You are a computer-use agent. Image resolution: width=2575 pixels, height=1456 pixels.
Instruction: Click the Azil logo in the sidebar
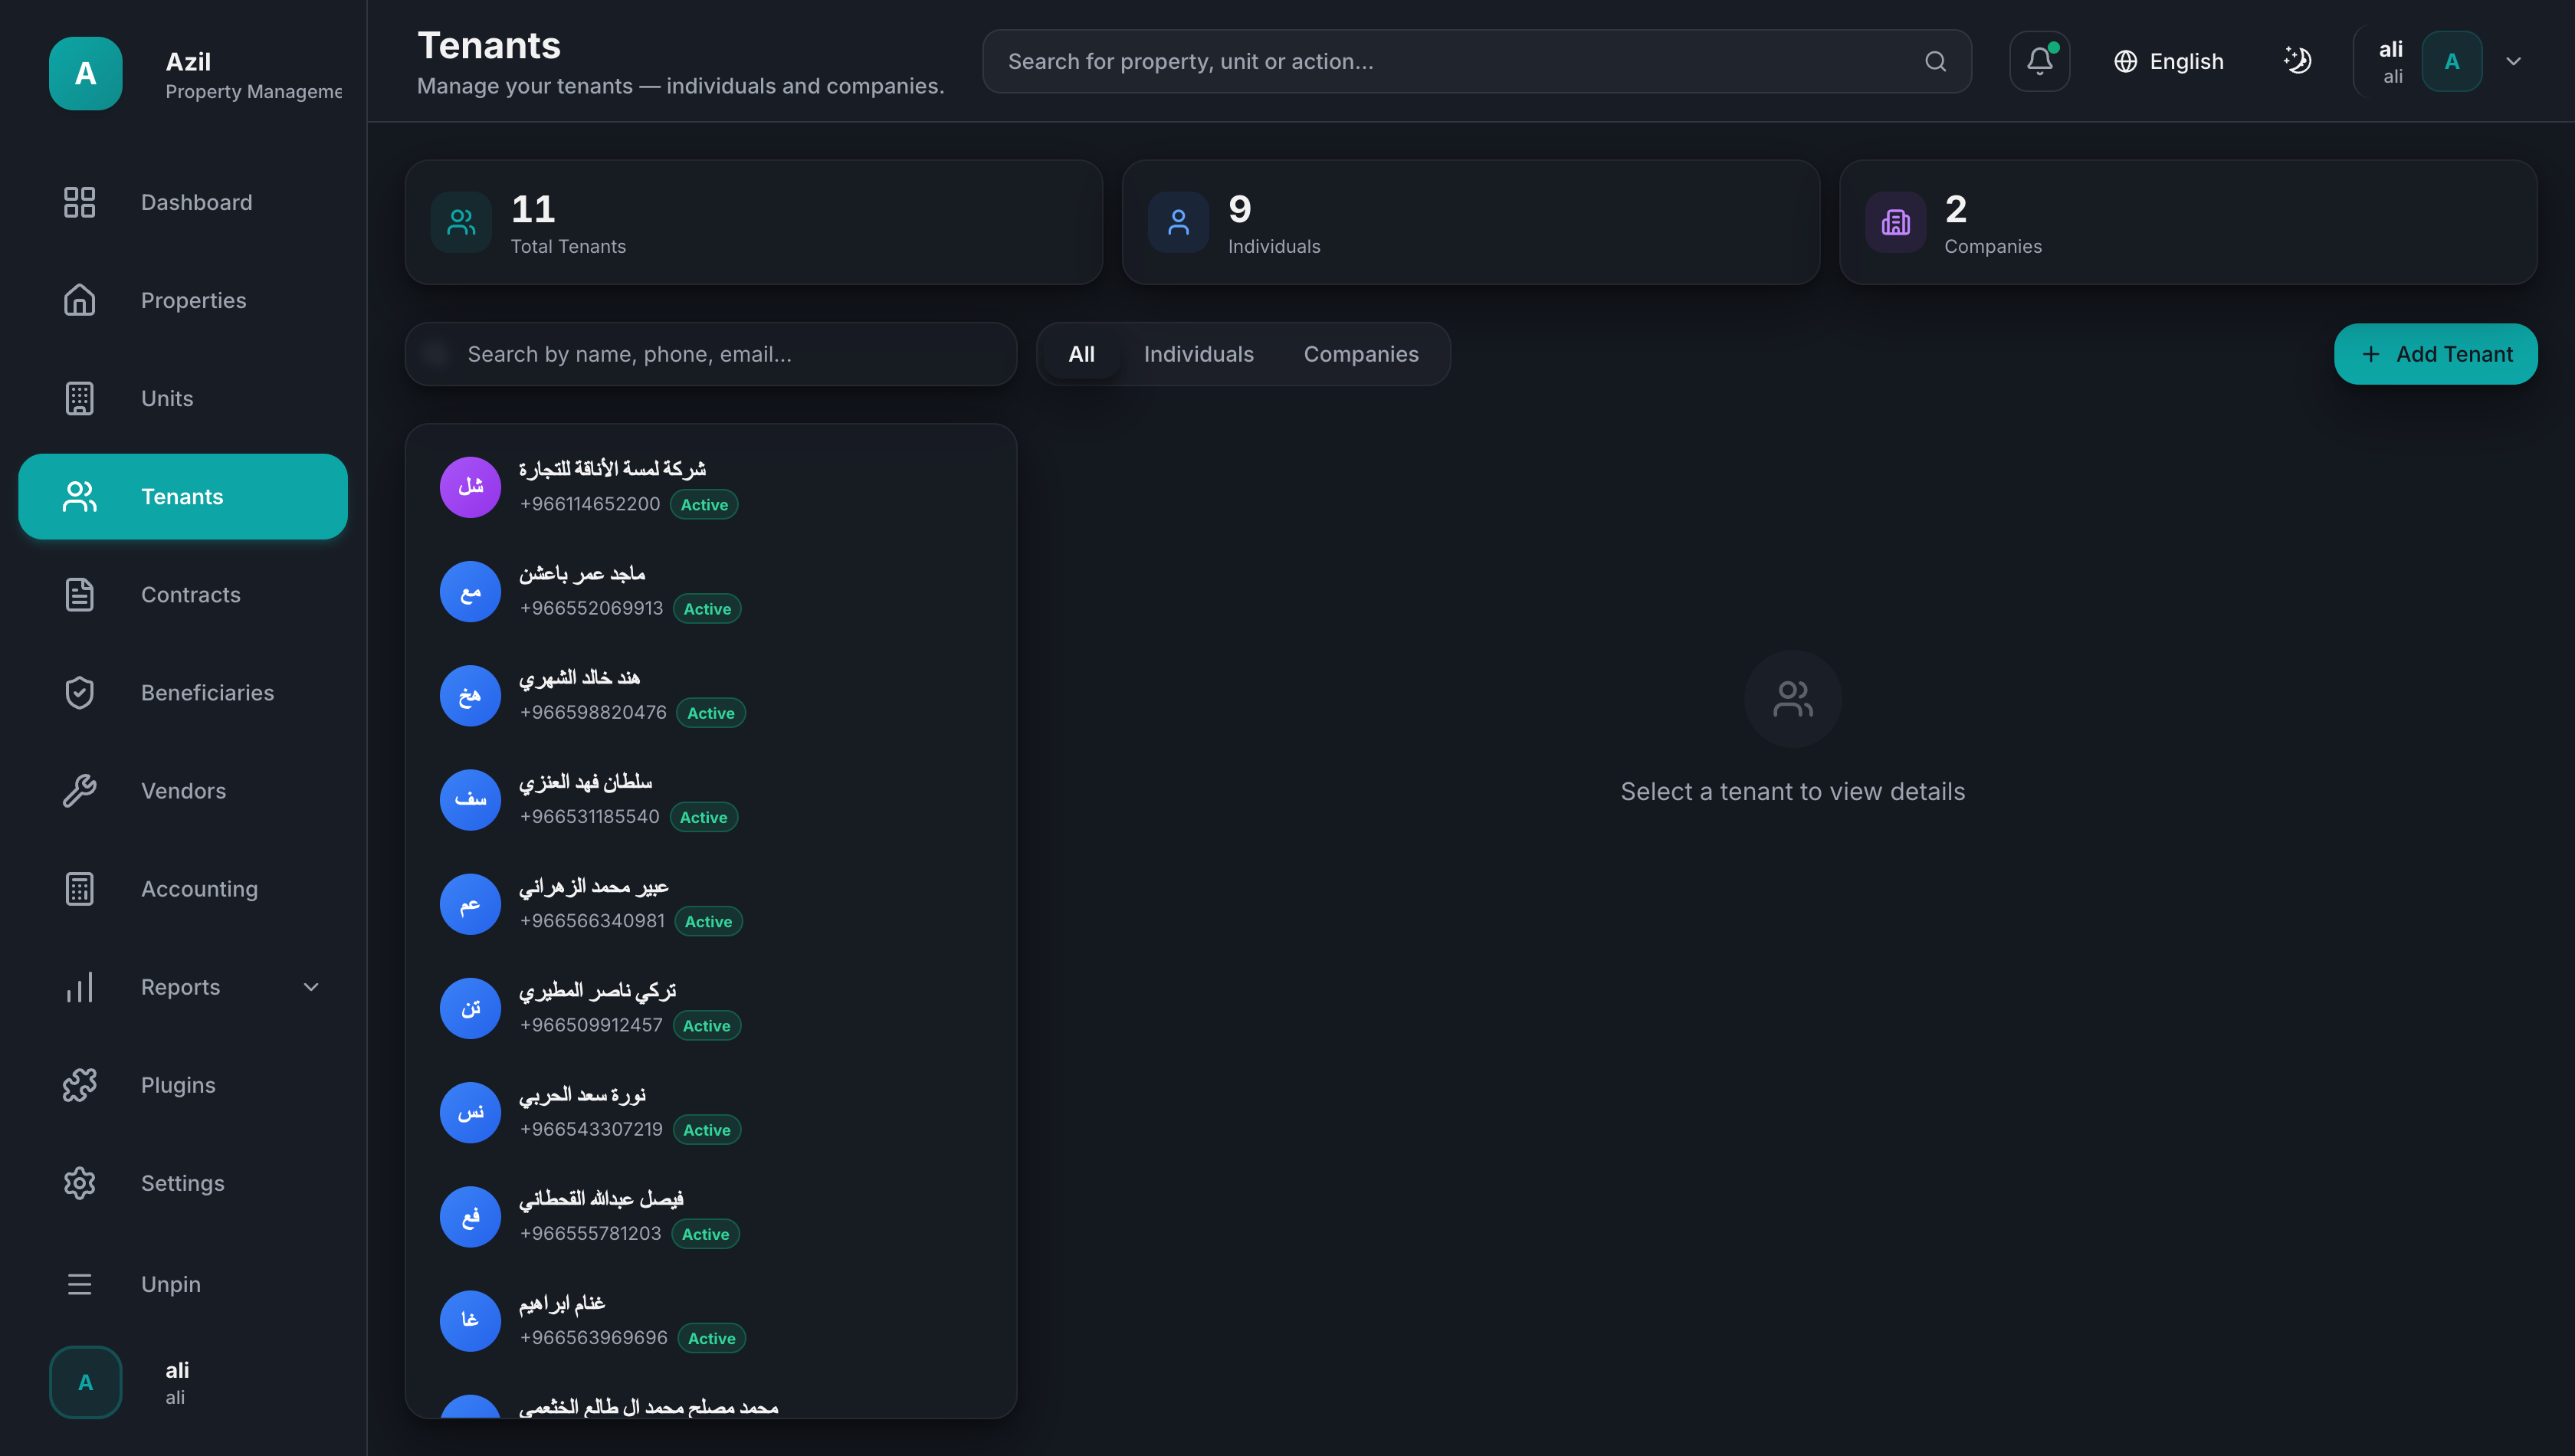86,73
